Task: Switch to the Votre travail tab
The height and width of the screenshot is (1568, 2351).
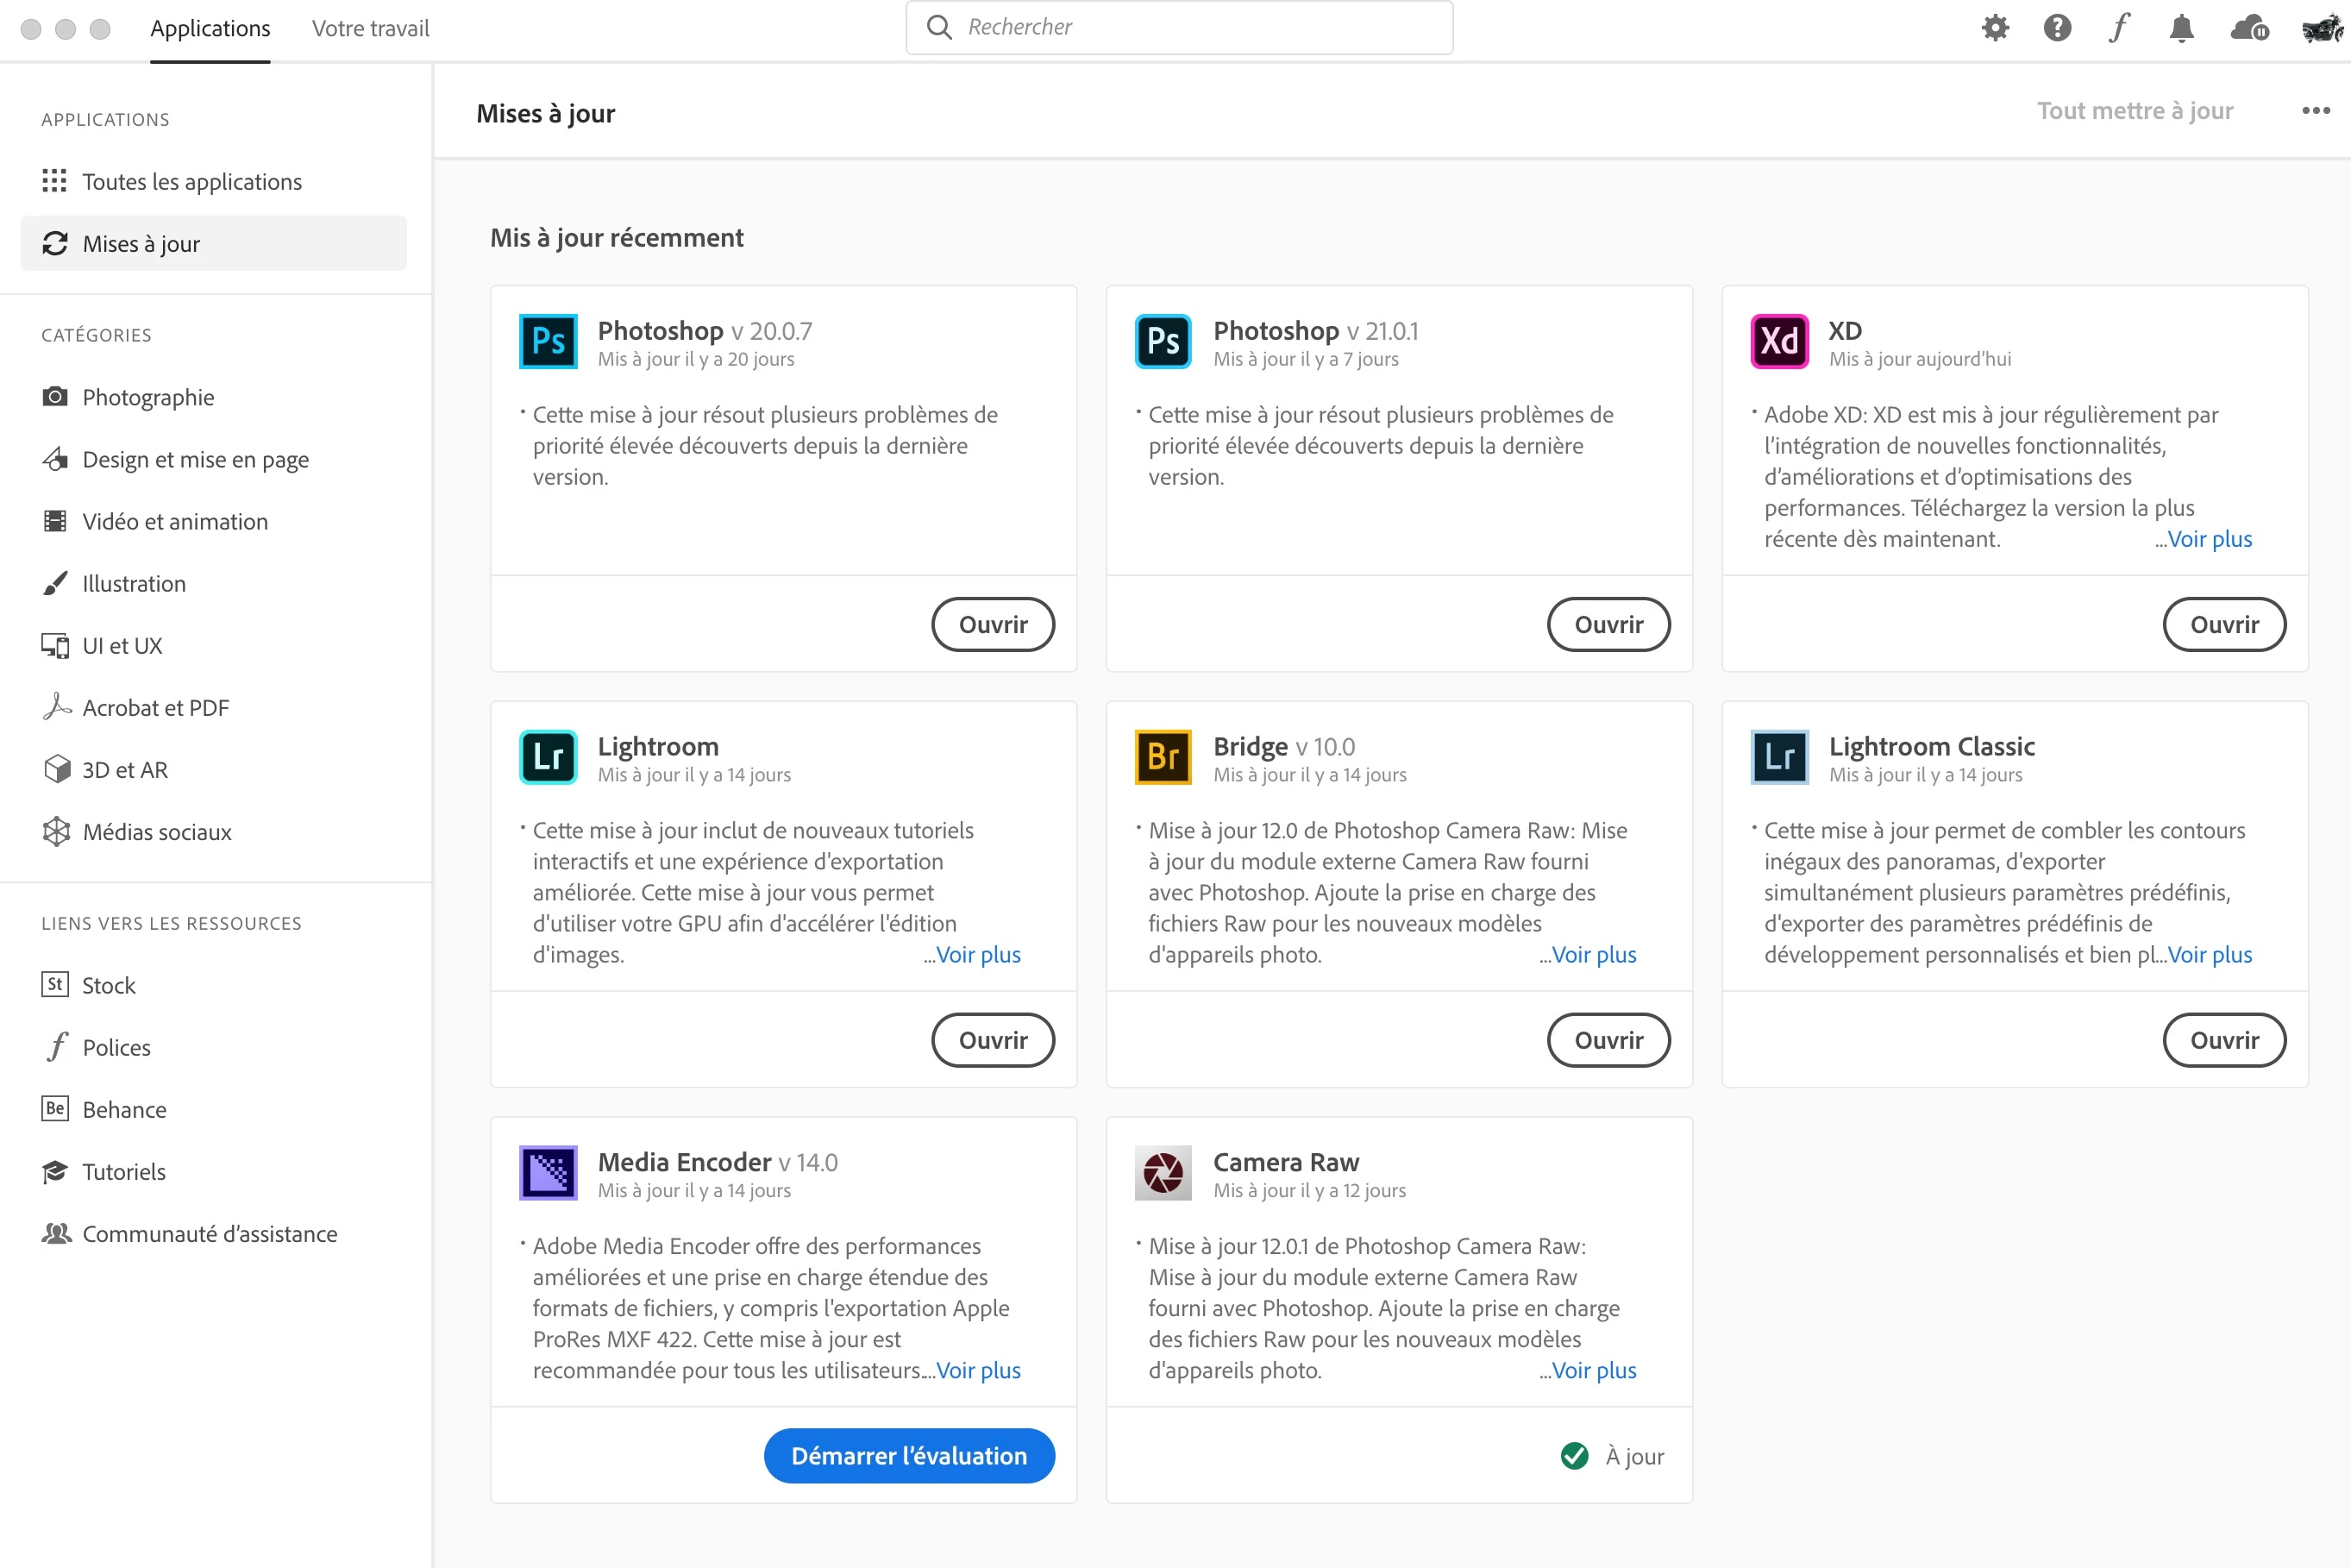Action: click(x=370, y=28)
